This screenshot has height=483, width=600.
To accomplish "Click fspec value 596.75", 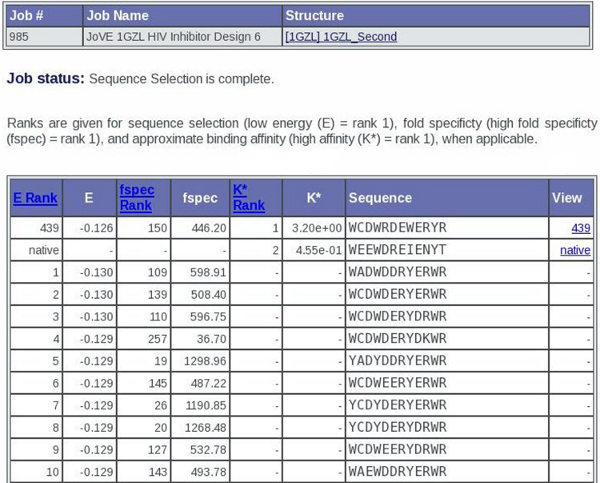I will [x=208, y=317].
